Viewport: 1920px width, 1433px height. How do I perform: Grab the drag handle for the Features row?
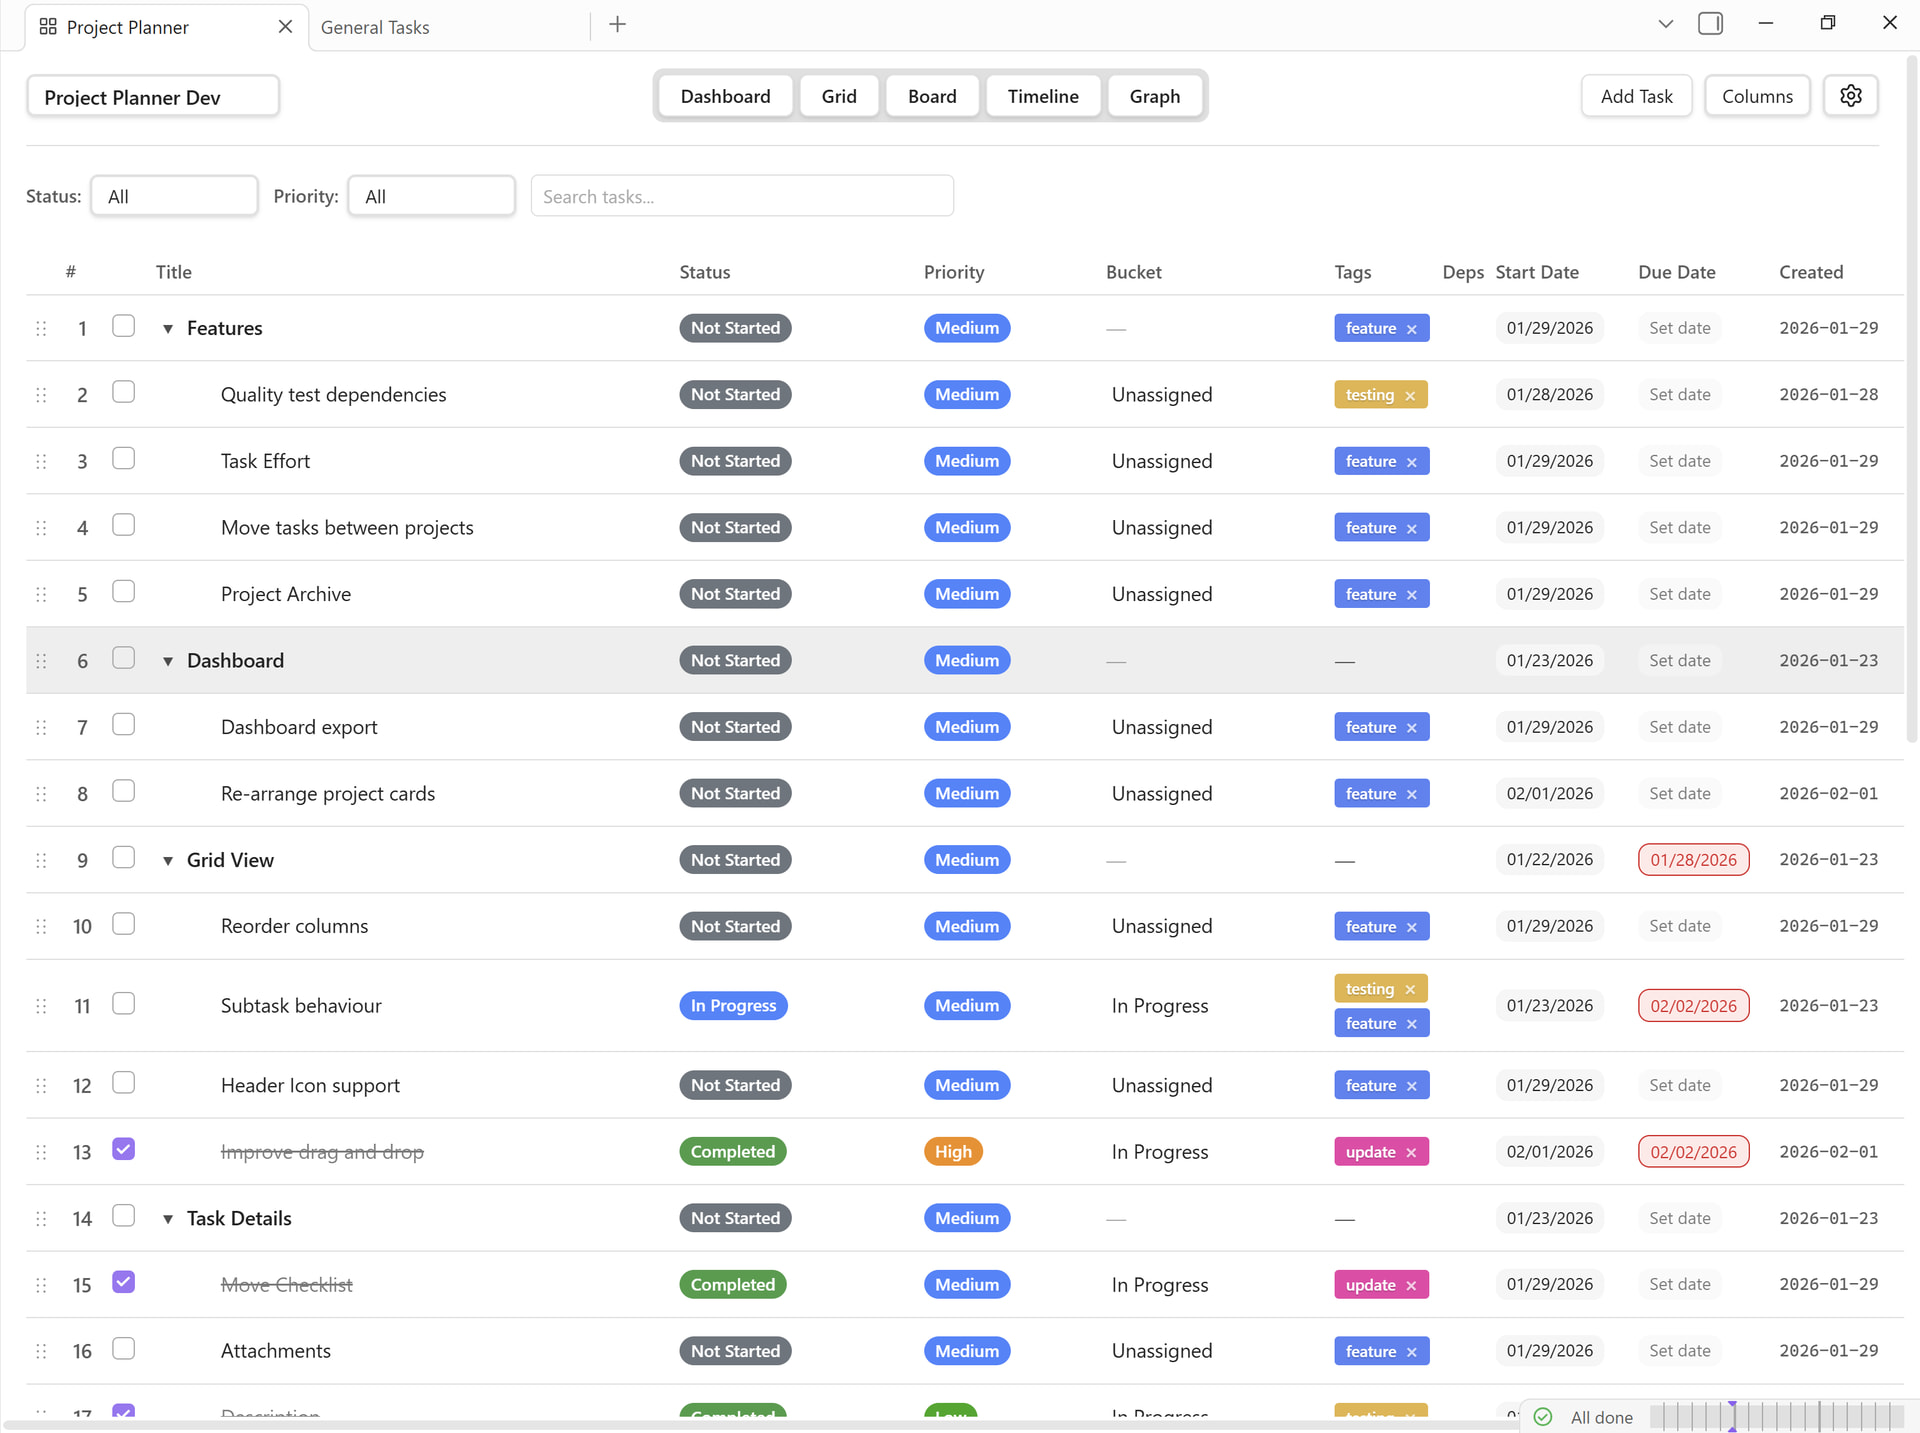point(41,328)
